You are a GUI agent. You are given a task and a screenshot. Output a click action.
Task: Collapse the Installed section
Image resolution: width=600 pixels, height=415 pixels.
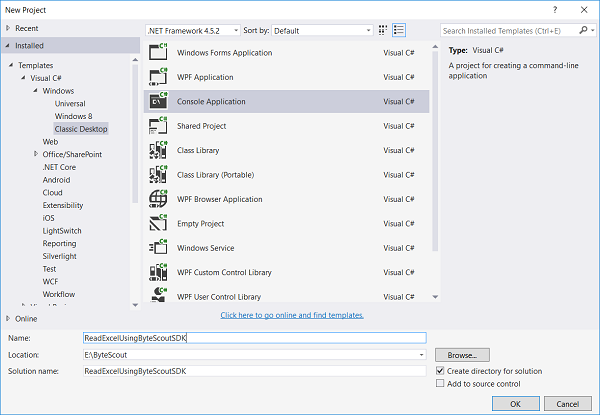click(x=8, y=46)
